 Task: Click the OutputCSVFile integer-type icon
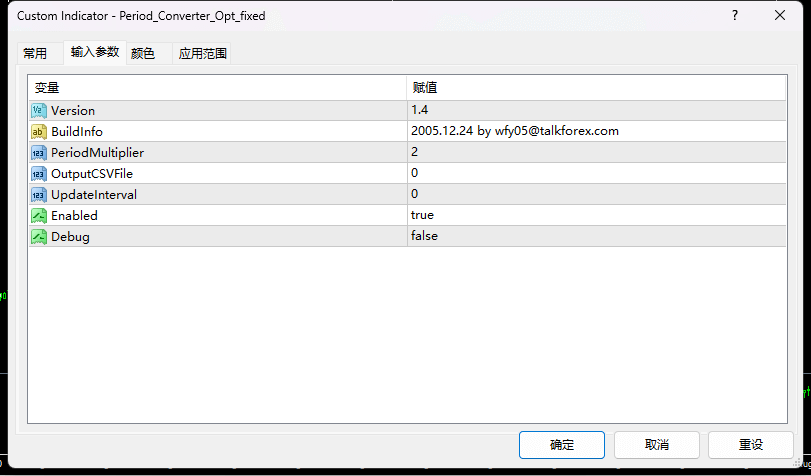pos(39,174)
